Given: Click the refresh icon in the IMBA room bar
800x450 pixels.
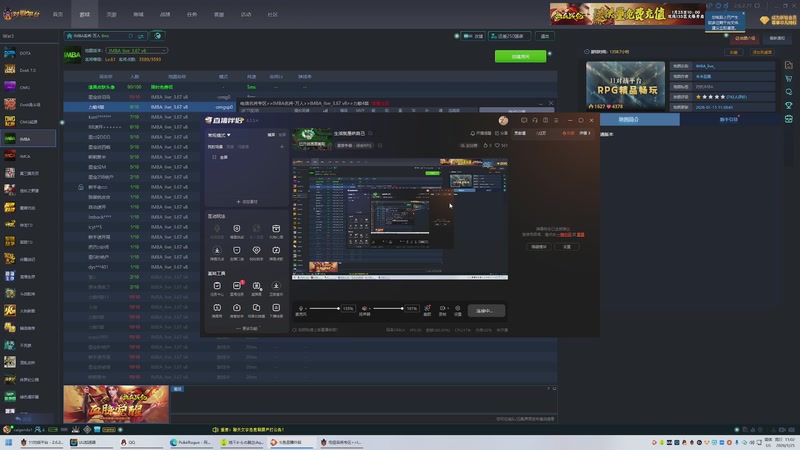Looking at the screenshot, I should [131, 36].
